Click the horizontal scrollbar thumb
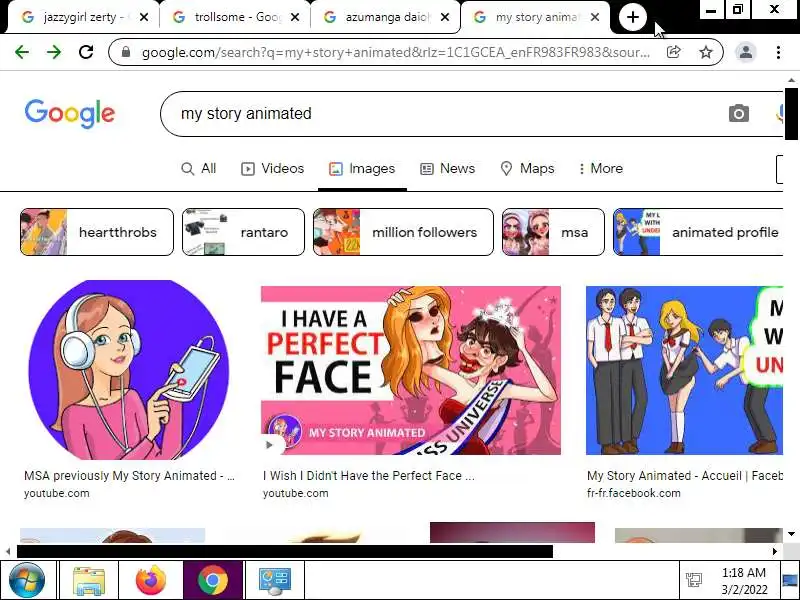Viewport: 800px width, 600px height. click(285, 551)
